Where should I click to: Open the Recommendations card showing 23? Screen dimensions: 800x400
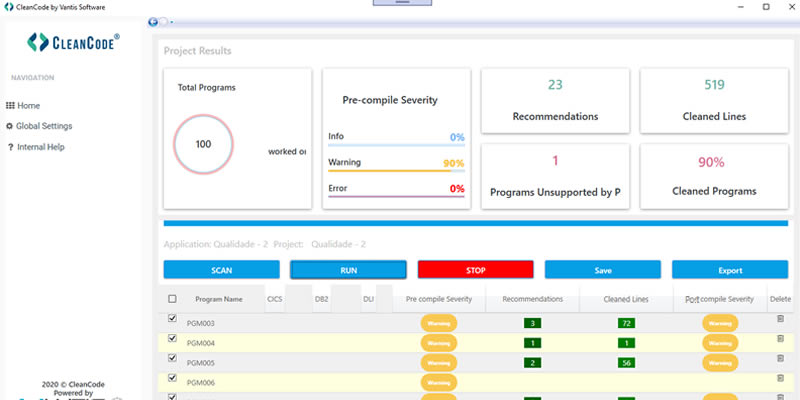[x=555, y=101]
